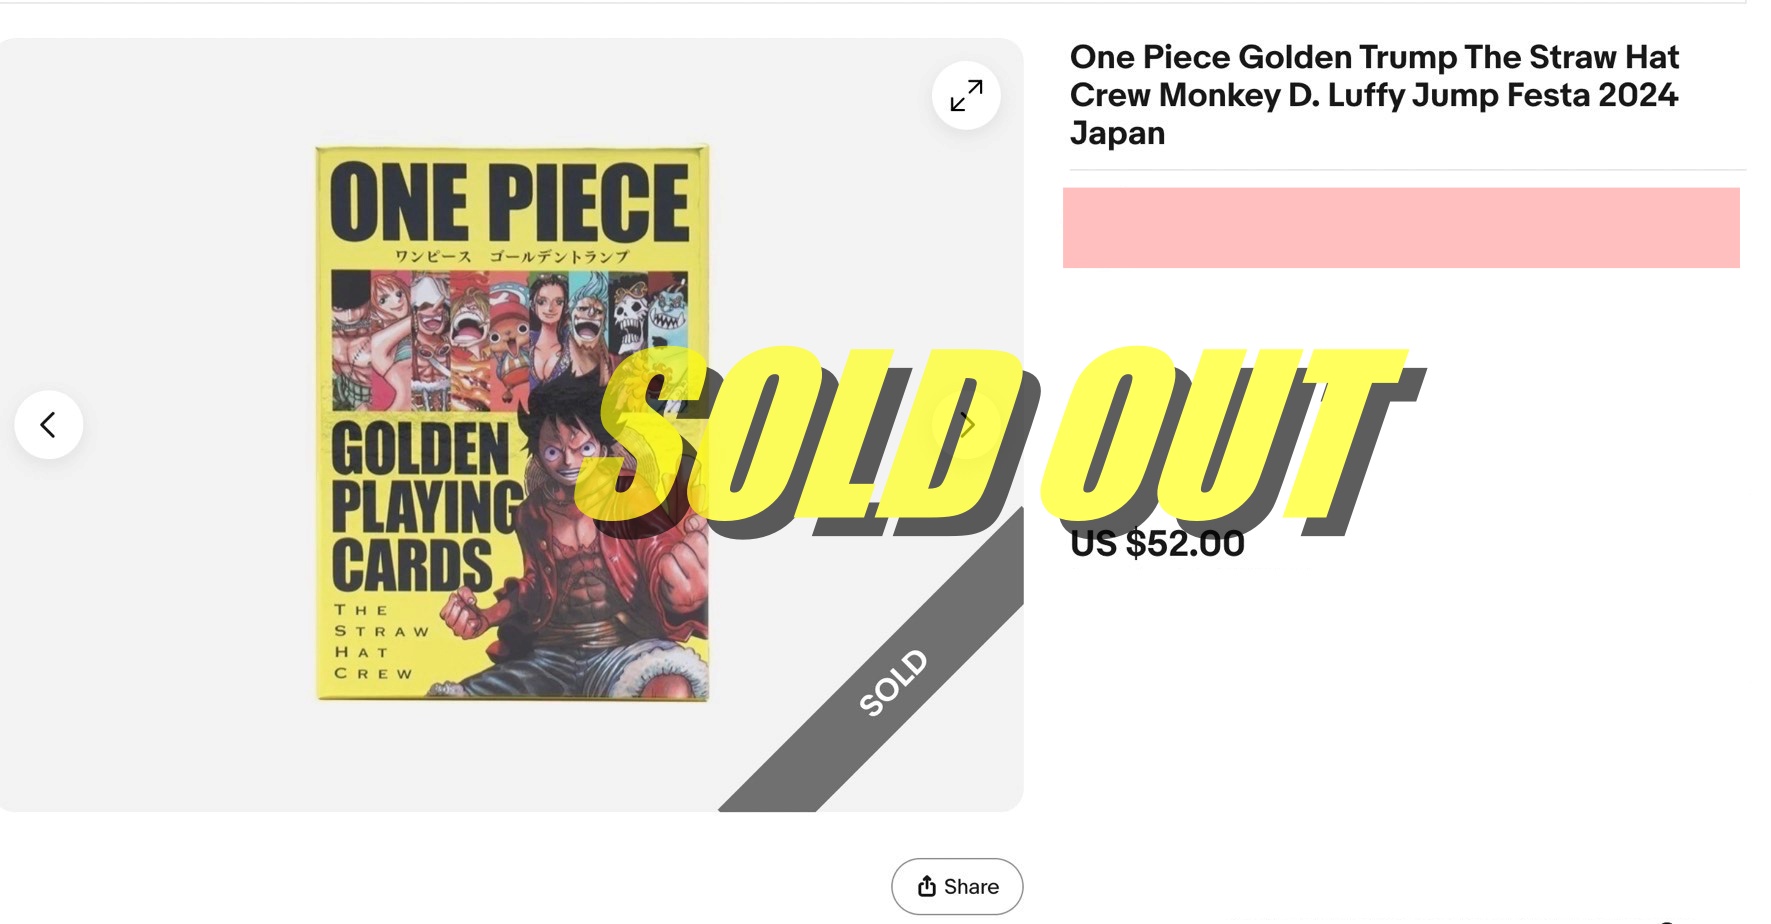Click the One Piece Golden Trump title
Screen dimensions: 1771x924
point(1373,95)
